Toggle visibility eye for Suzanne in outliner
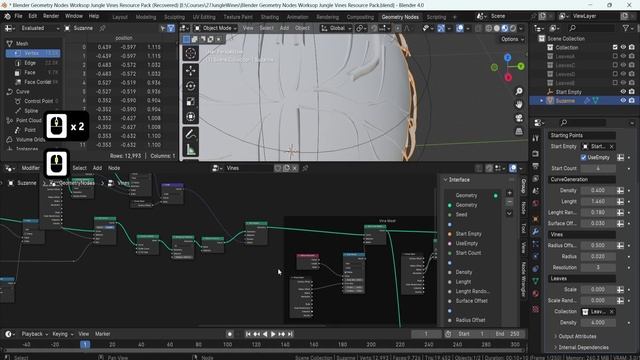 coord(623,100)
